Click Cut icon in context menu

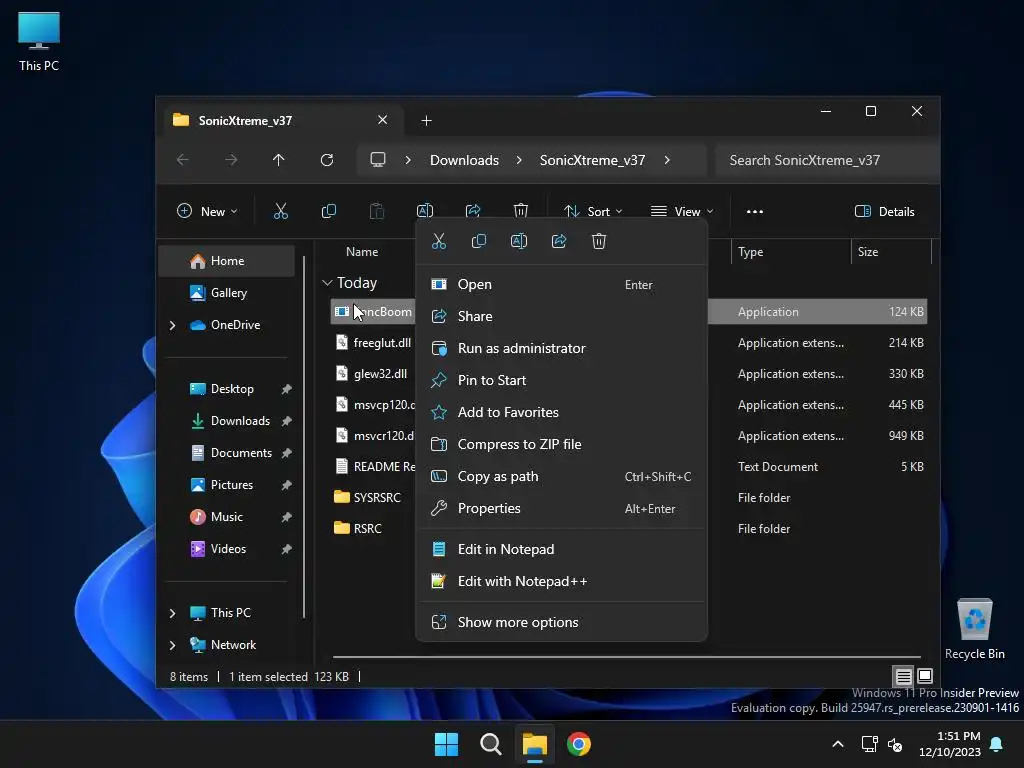pyautogui.click(x=439, y=242)
